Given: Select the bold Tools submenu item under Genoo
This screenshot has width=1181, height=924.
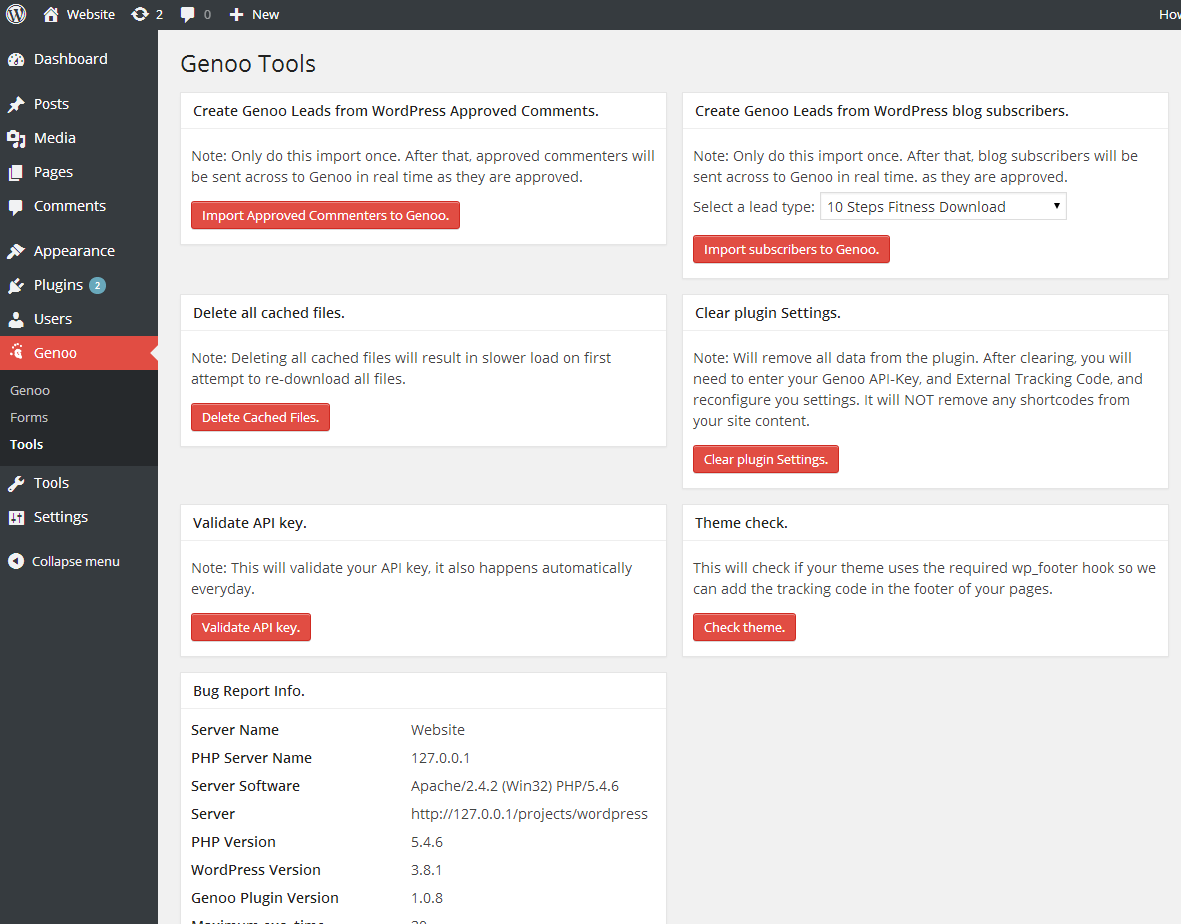Looking at the screenshot, I should click(x=26, y=444).
